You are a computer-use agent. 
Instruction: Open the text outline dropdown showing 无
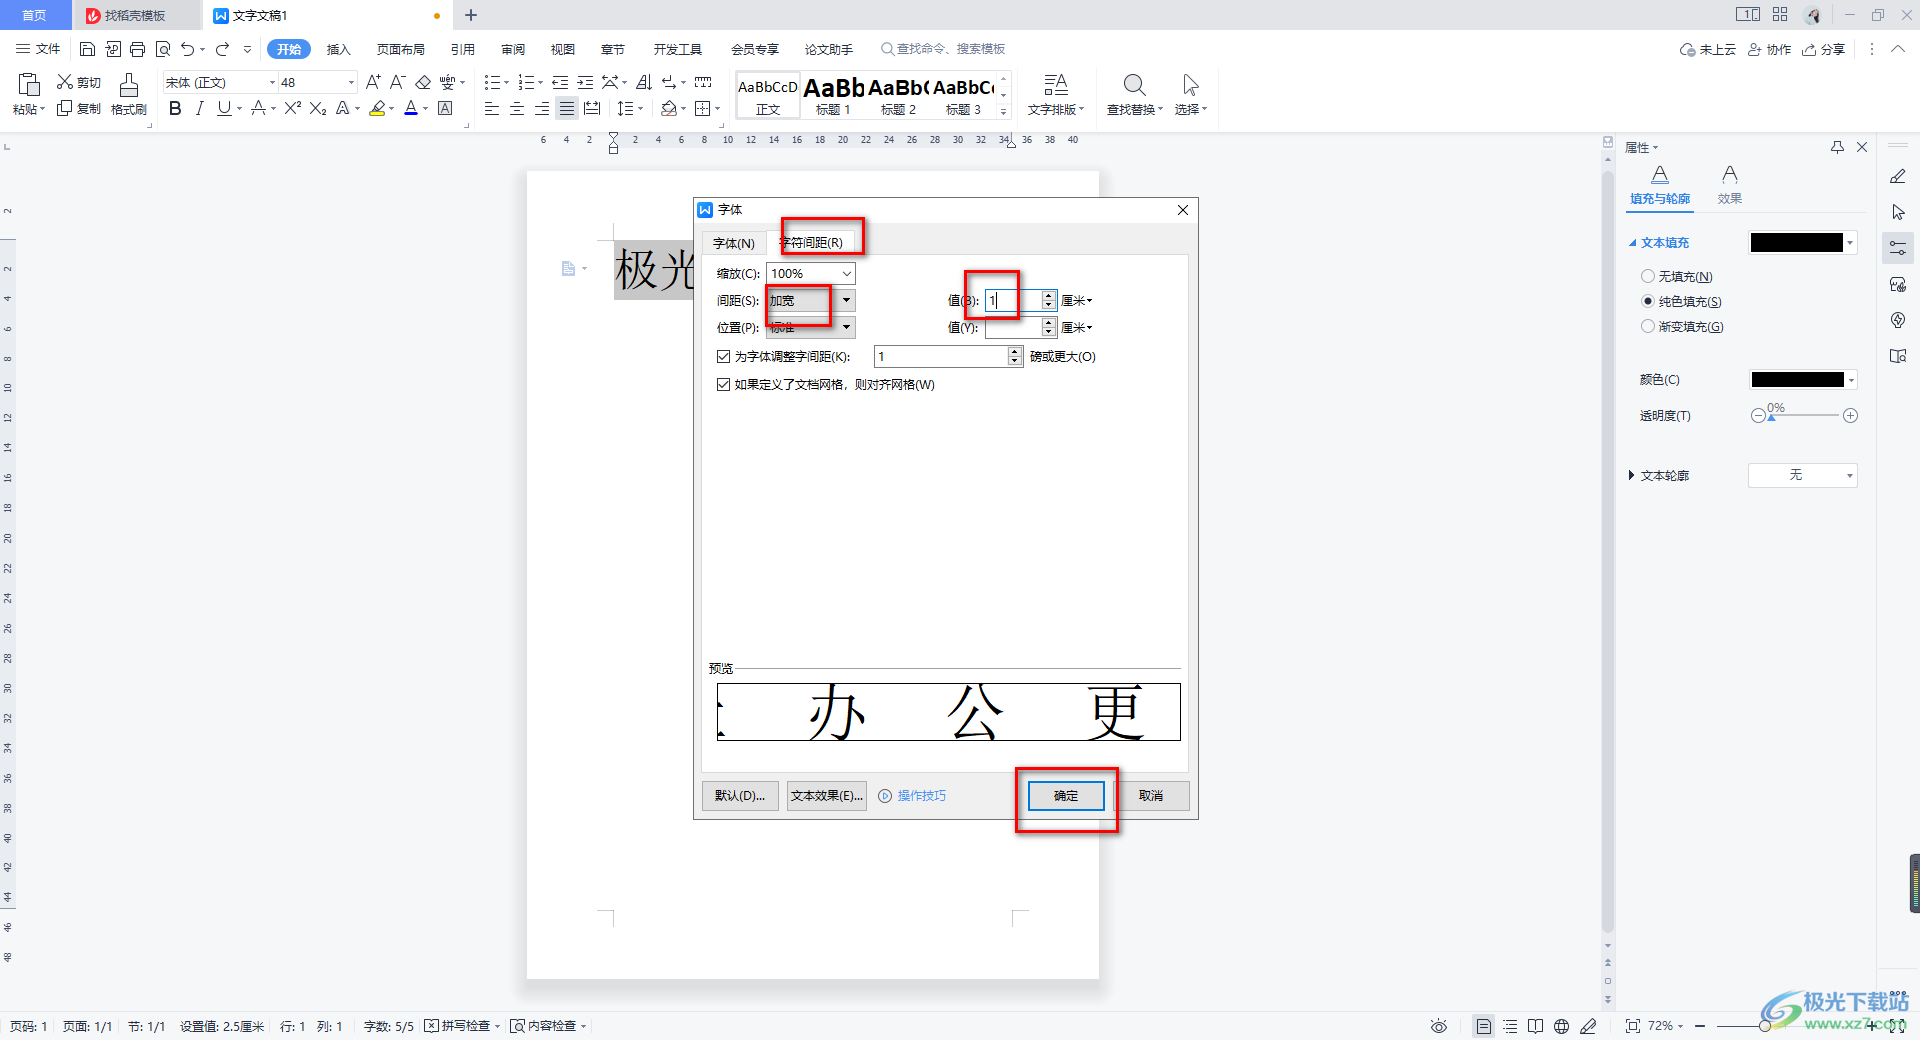tap(1802, 475)
